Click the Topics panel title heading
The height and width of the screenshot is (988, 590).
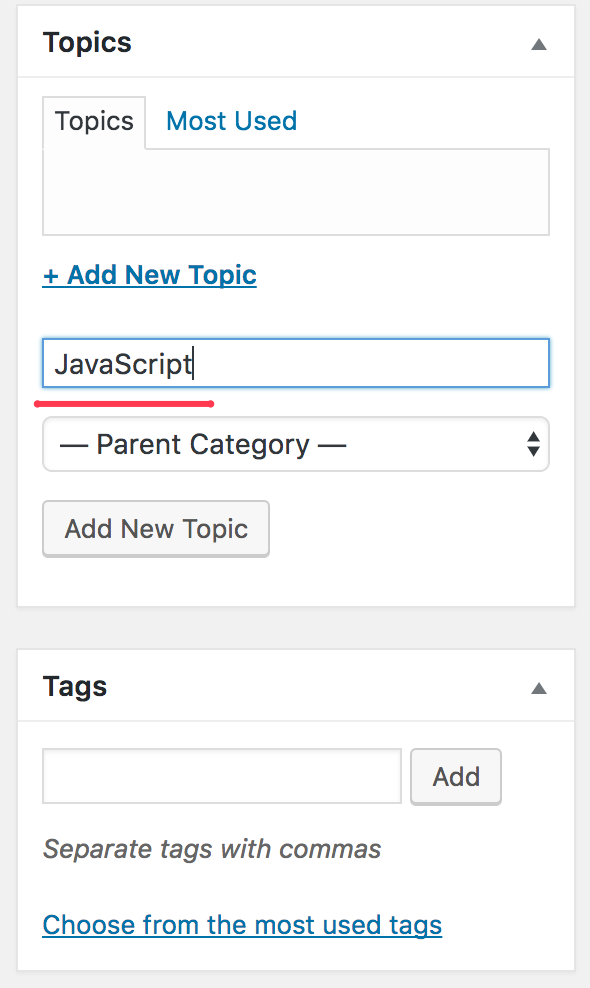pyautogui.click(x=87, y=43)
